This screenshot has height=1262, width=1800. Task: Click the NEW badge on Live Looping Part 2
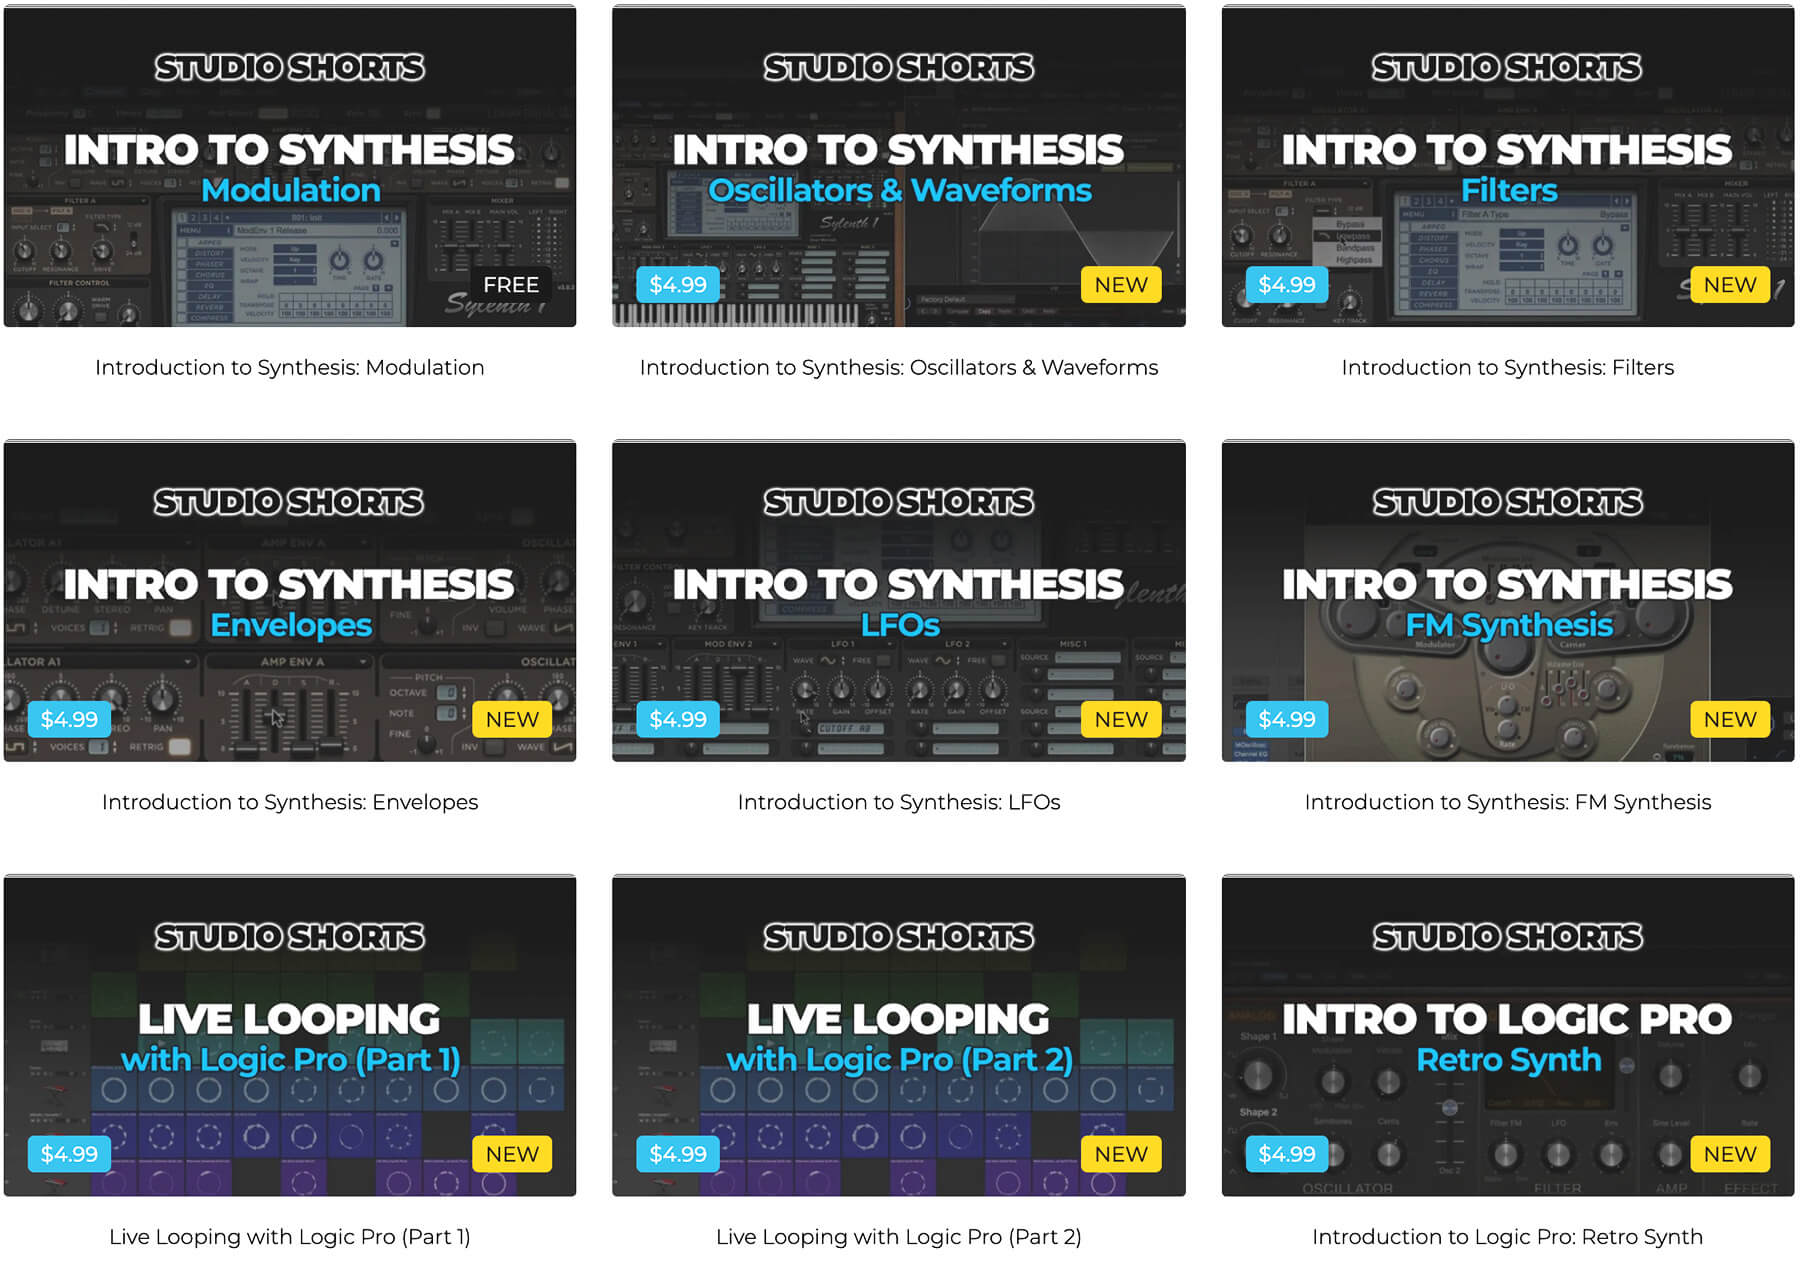(1121, 1154)
